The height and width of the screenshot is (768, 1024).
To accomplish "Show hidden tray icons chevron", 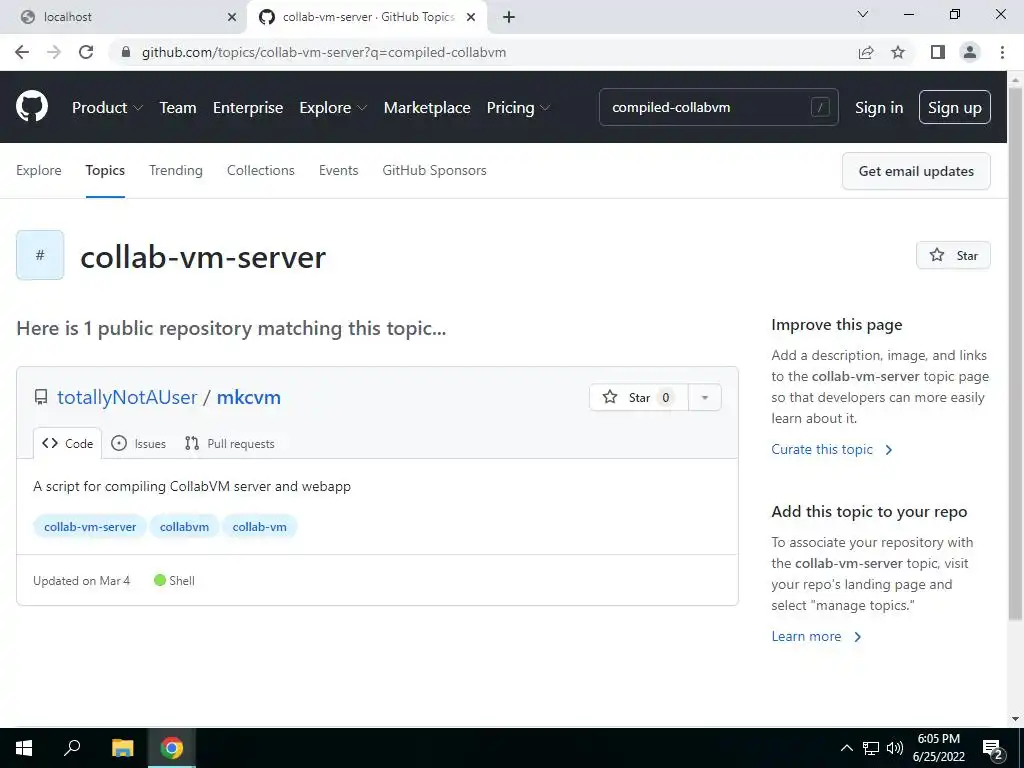I will click(846, 748).
